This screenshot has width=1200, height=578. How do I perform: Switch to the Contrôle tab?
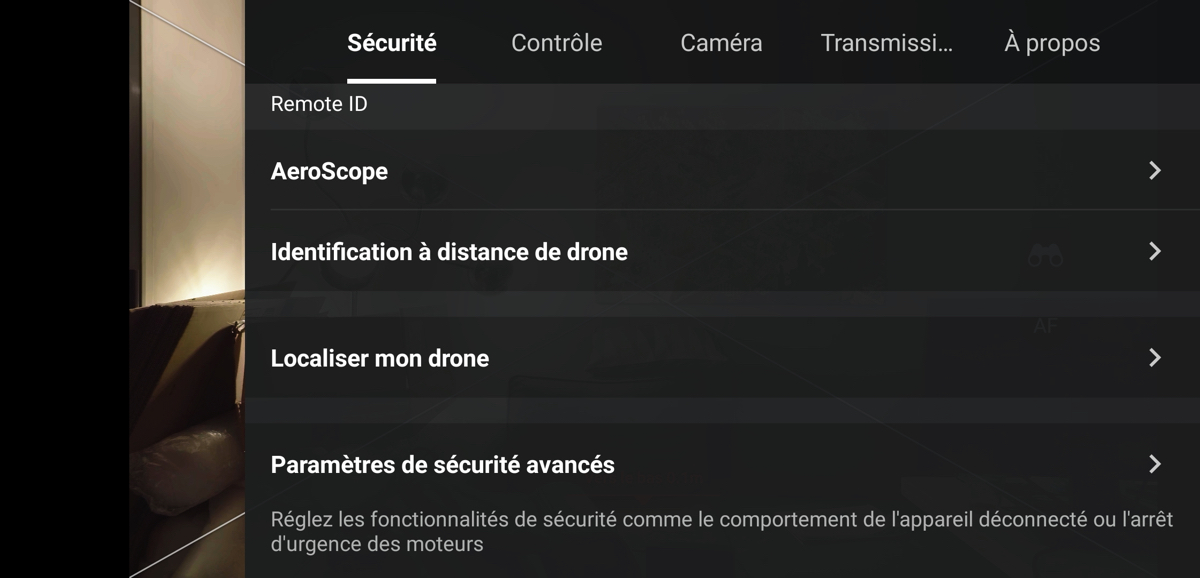coord(556,43)
